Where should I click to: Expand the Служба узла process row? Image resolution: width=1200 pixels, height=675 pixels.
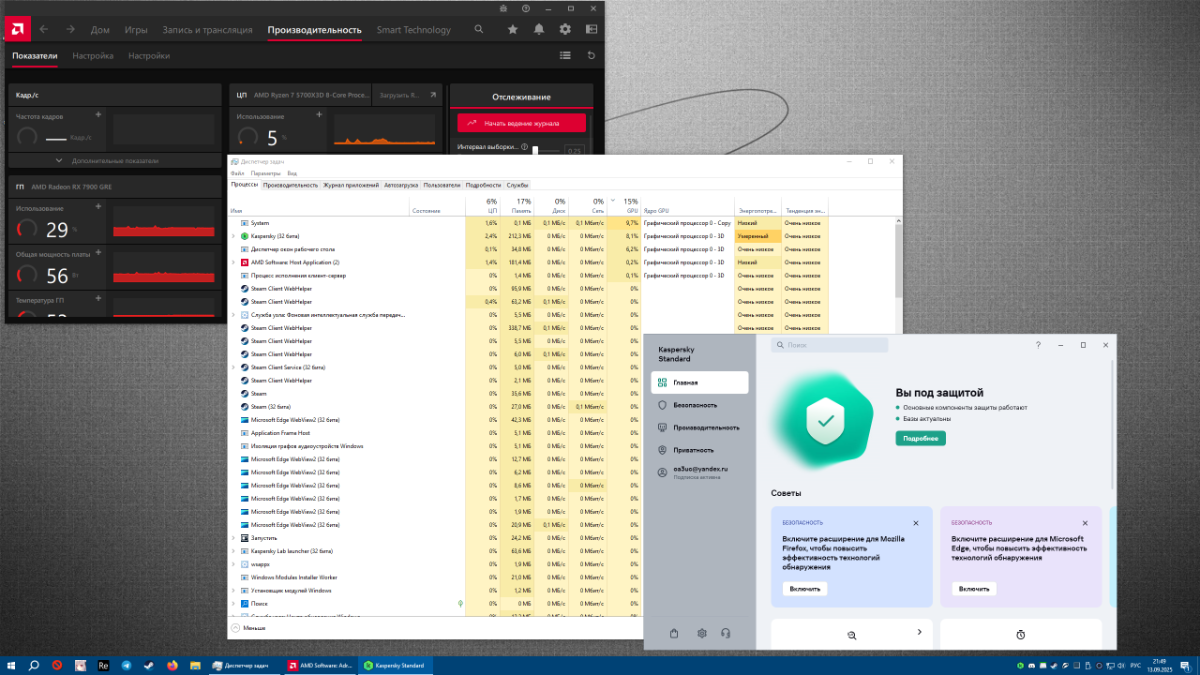click(233, 314)
